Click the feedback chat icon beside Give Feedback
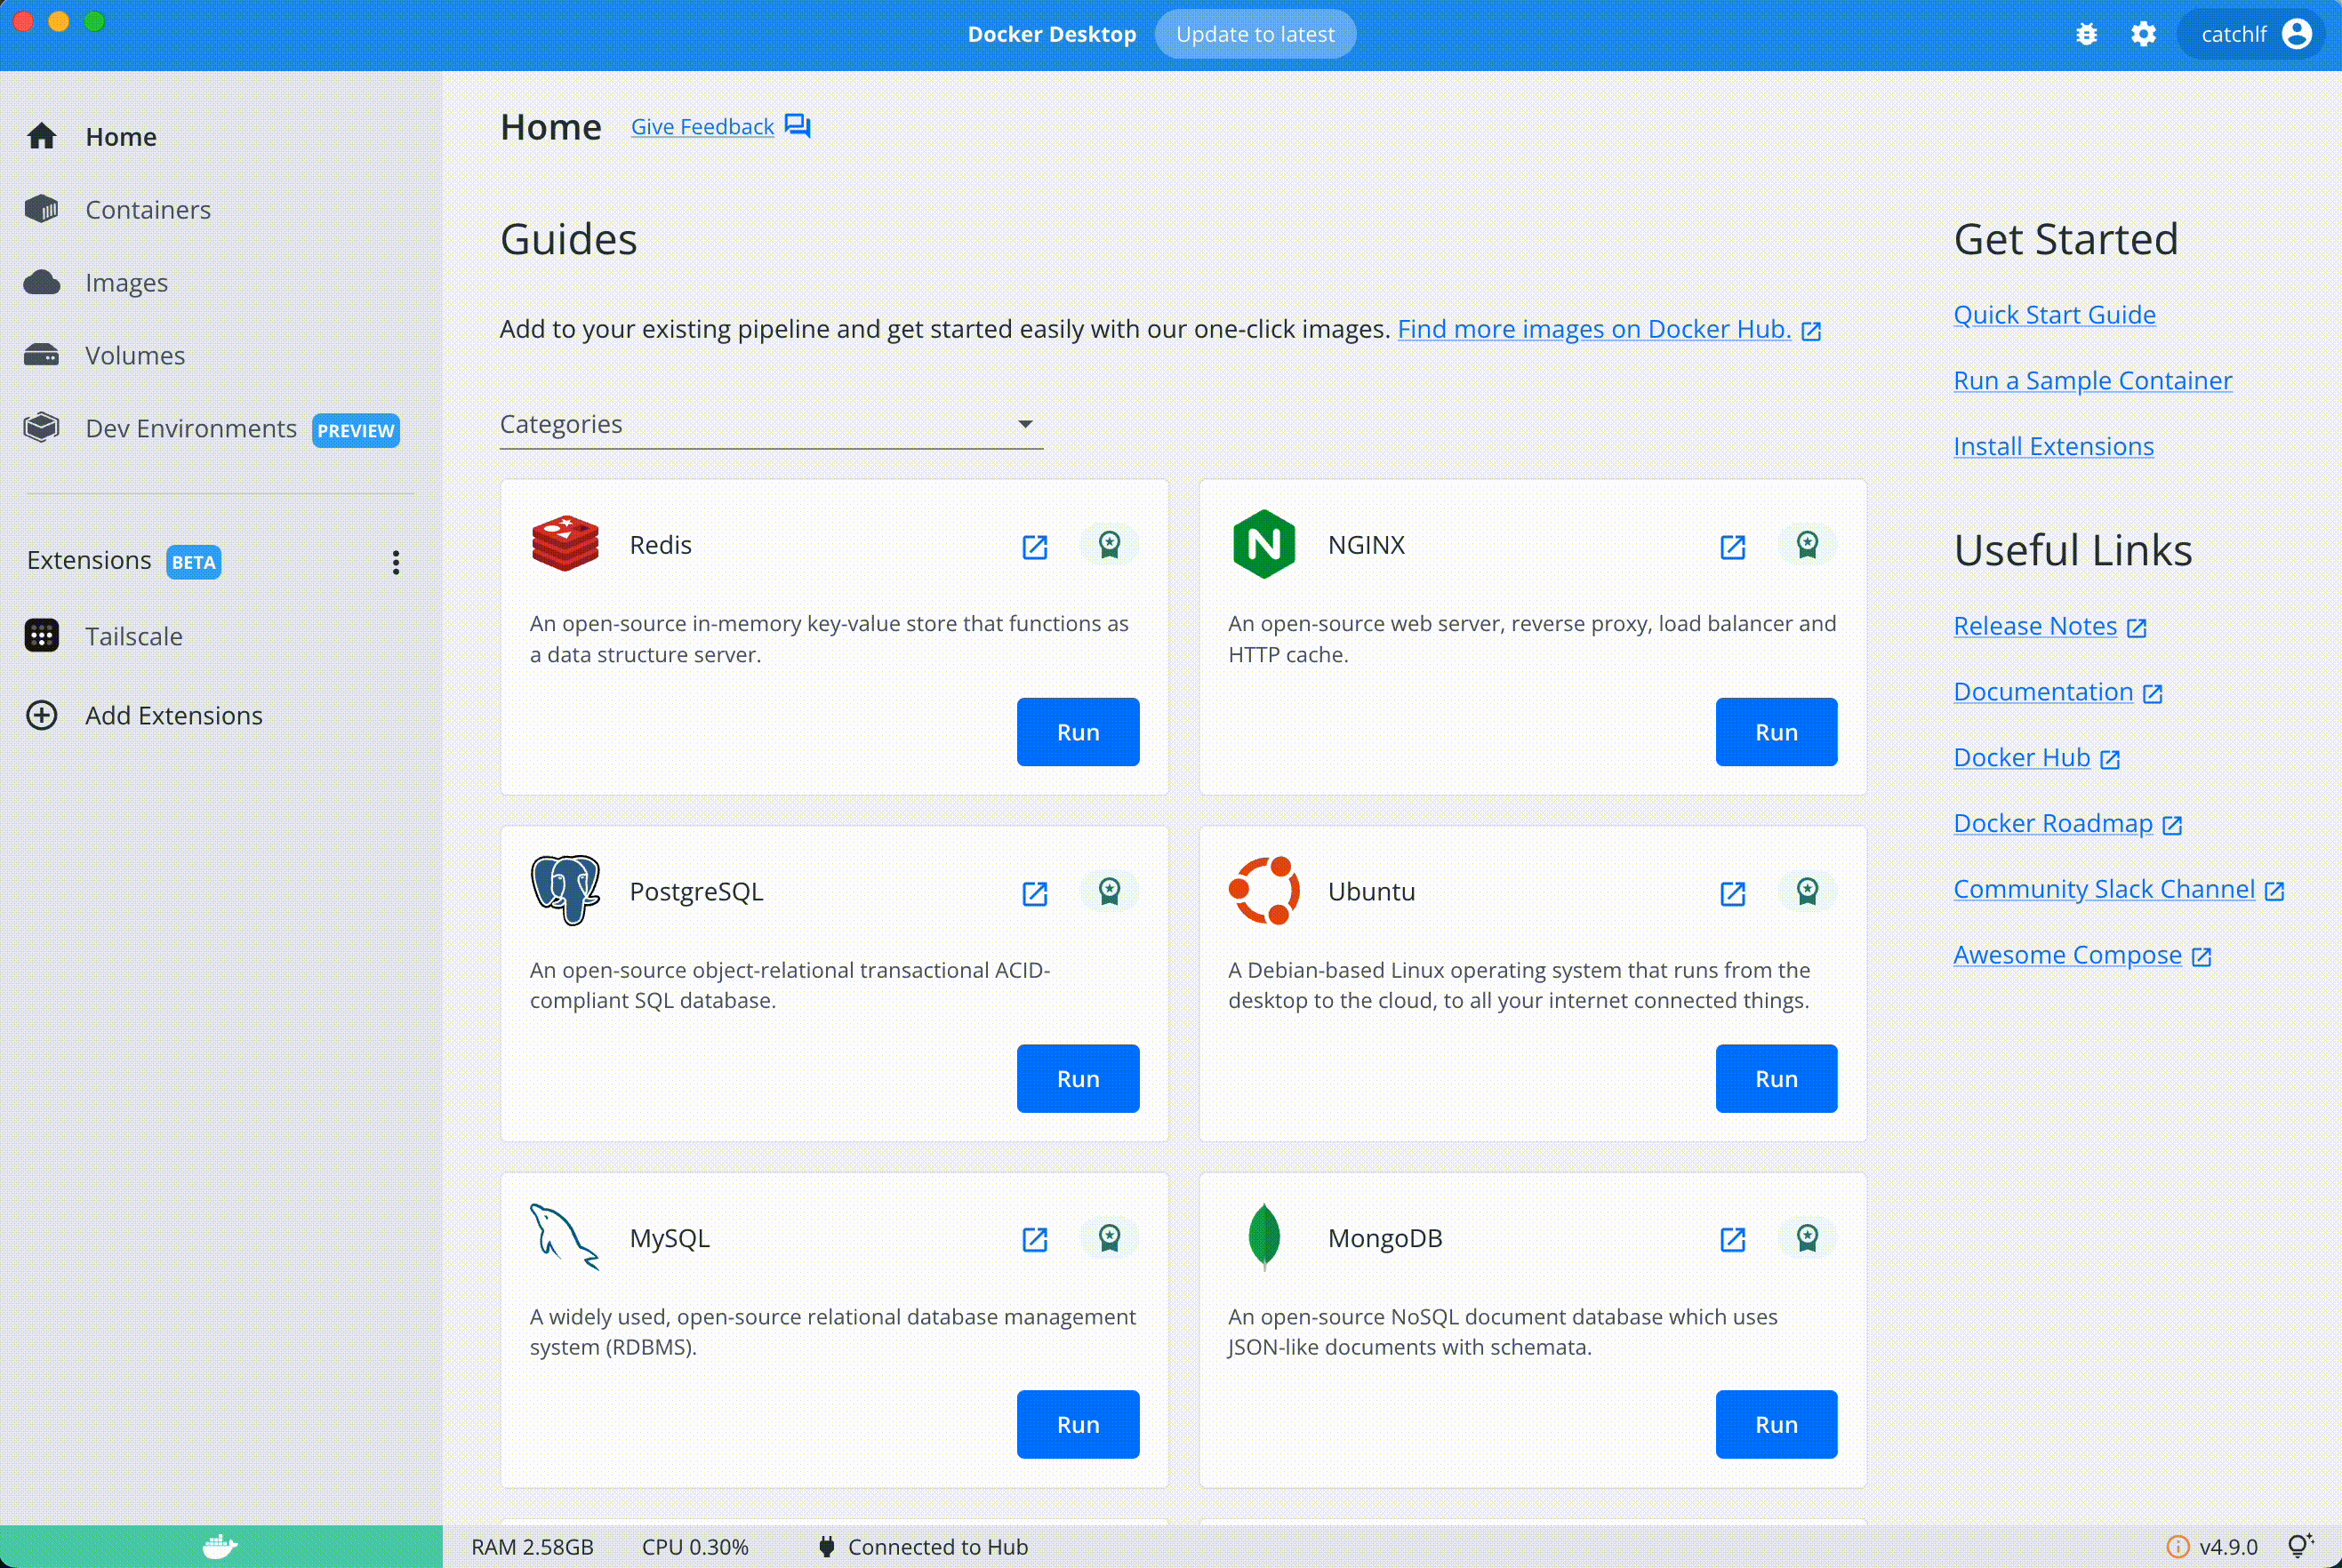 click(797, 126)
